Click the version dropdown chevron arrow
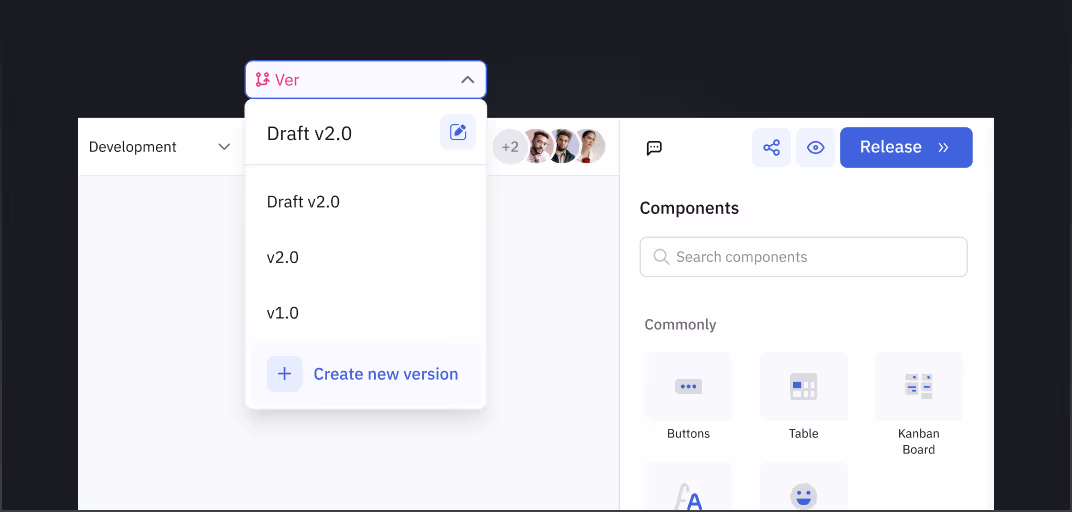The image size is (1072, 512). pos(467,80)
